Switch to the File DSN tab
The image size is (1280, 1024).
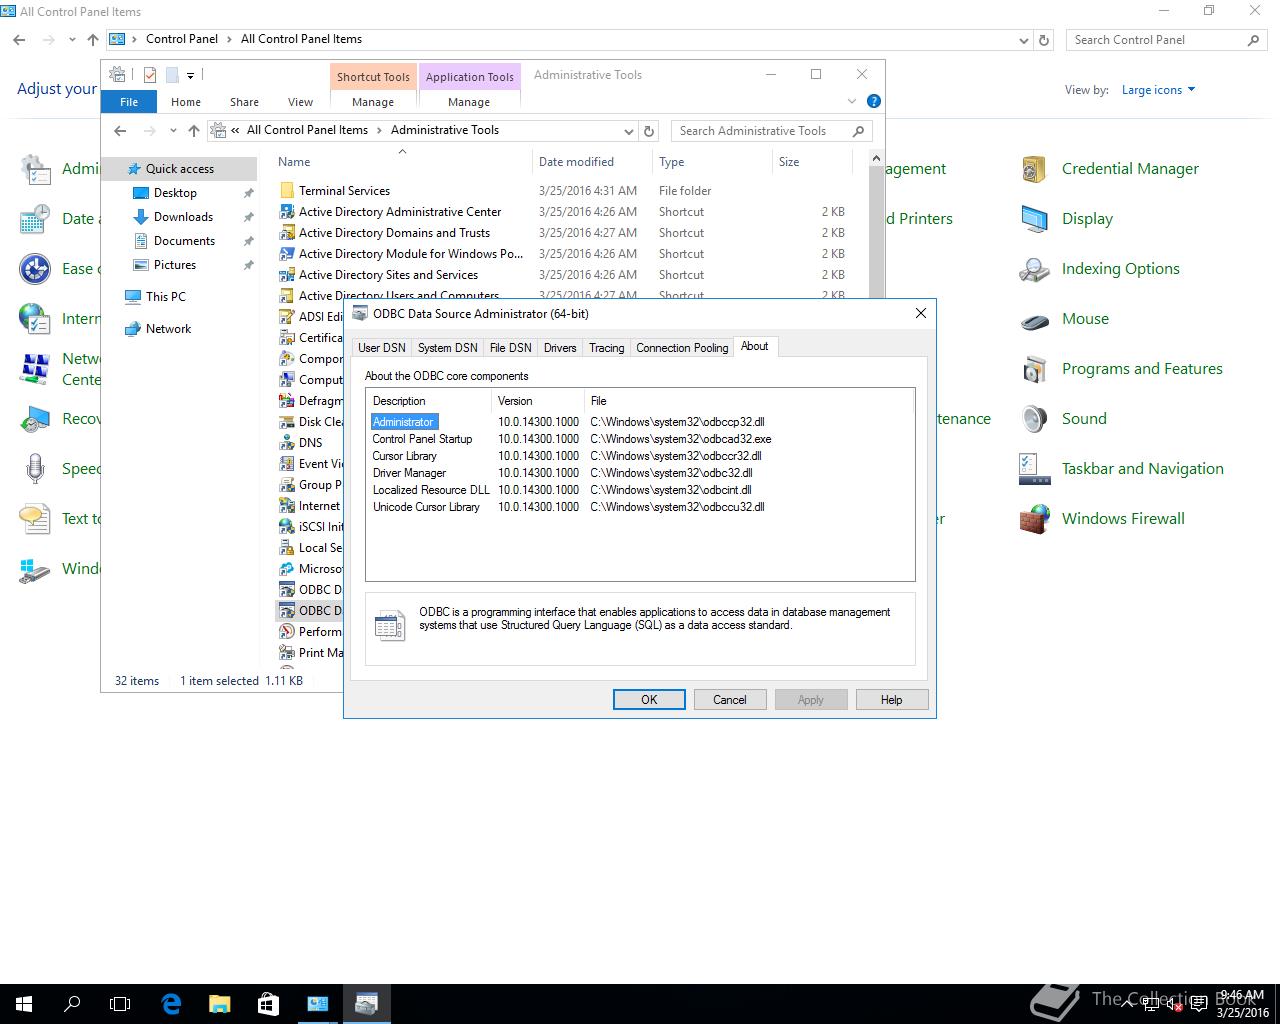[510, 348]
